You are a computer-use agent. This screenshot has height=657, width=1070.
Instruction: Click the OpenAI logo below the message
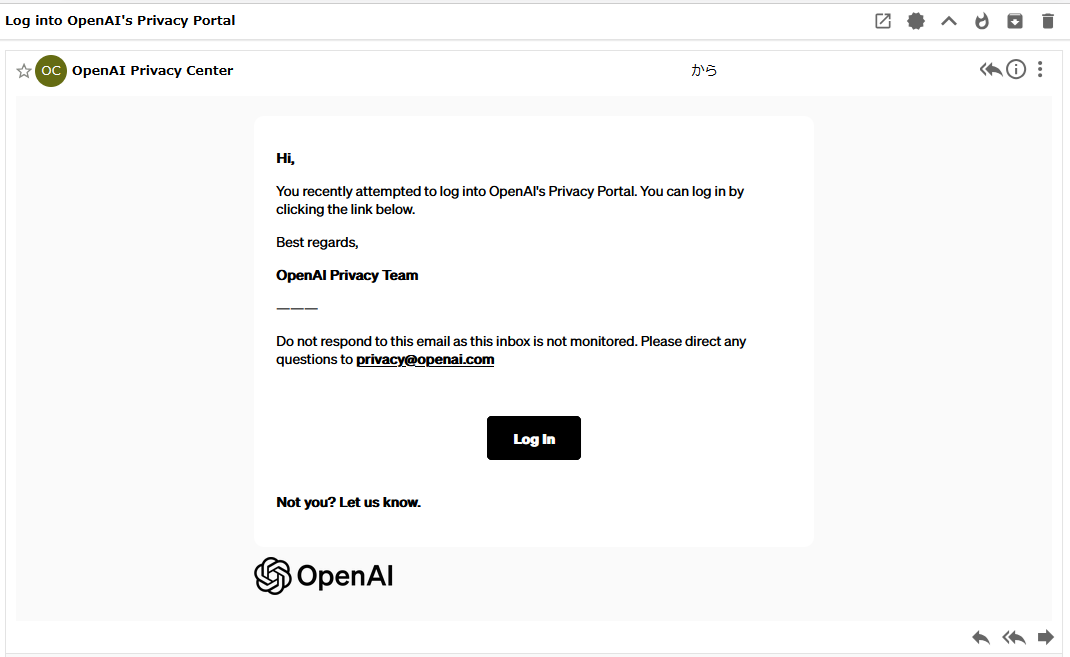pyautogui.click(x=323, y=576)
